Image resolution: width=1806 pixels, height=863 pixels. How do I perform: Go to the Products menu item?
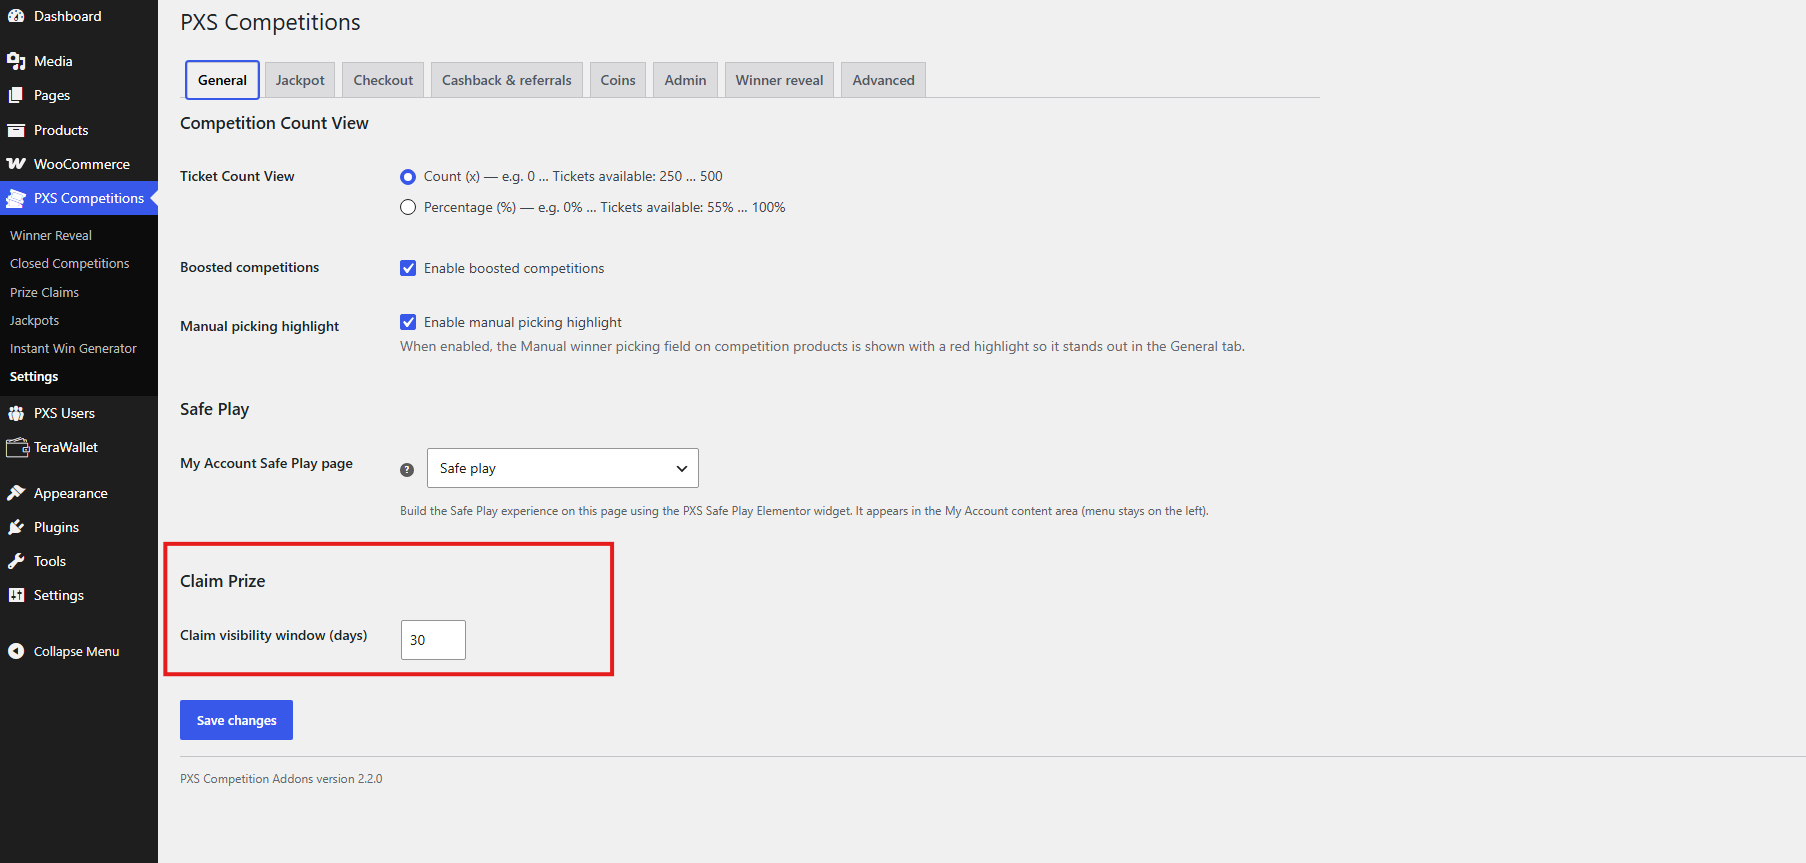tap(79, 130)
